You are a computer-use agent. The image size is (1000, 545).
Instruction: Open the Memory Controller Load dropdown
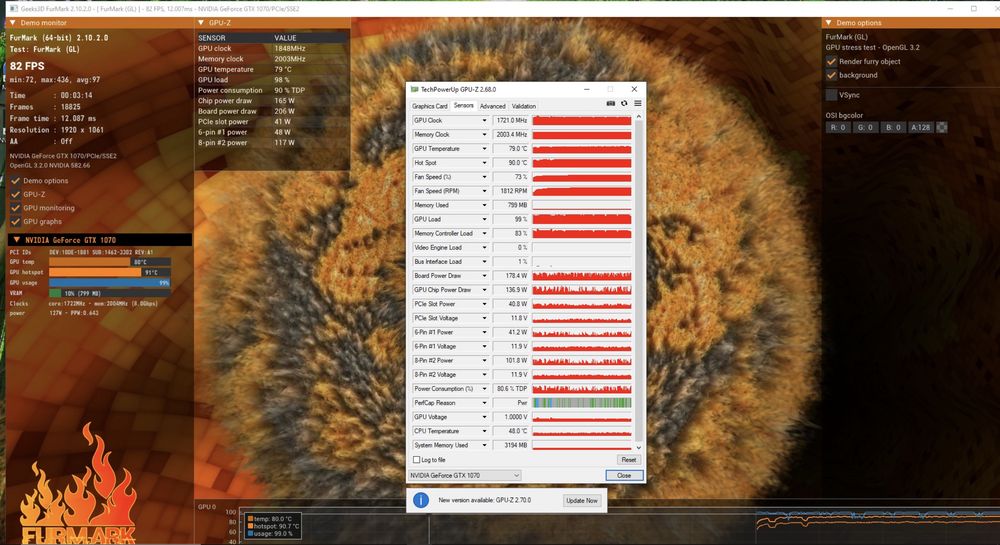(484, 233)
